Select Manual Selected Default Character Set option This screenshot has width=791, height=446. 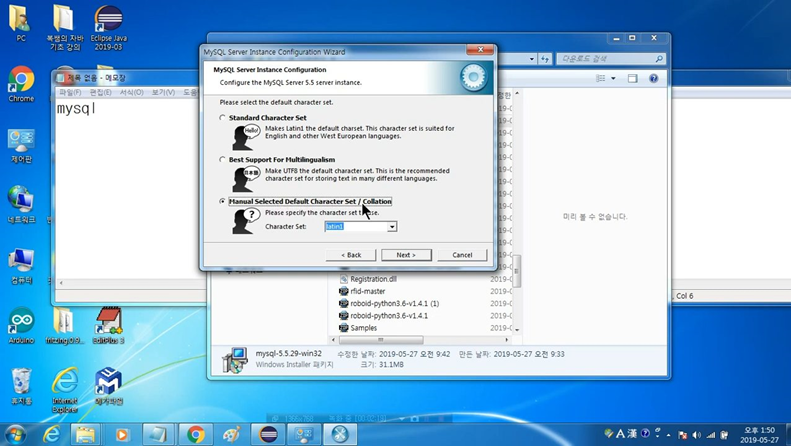click(x=222, y=201)
